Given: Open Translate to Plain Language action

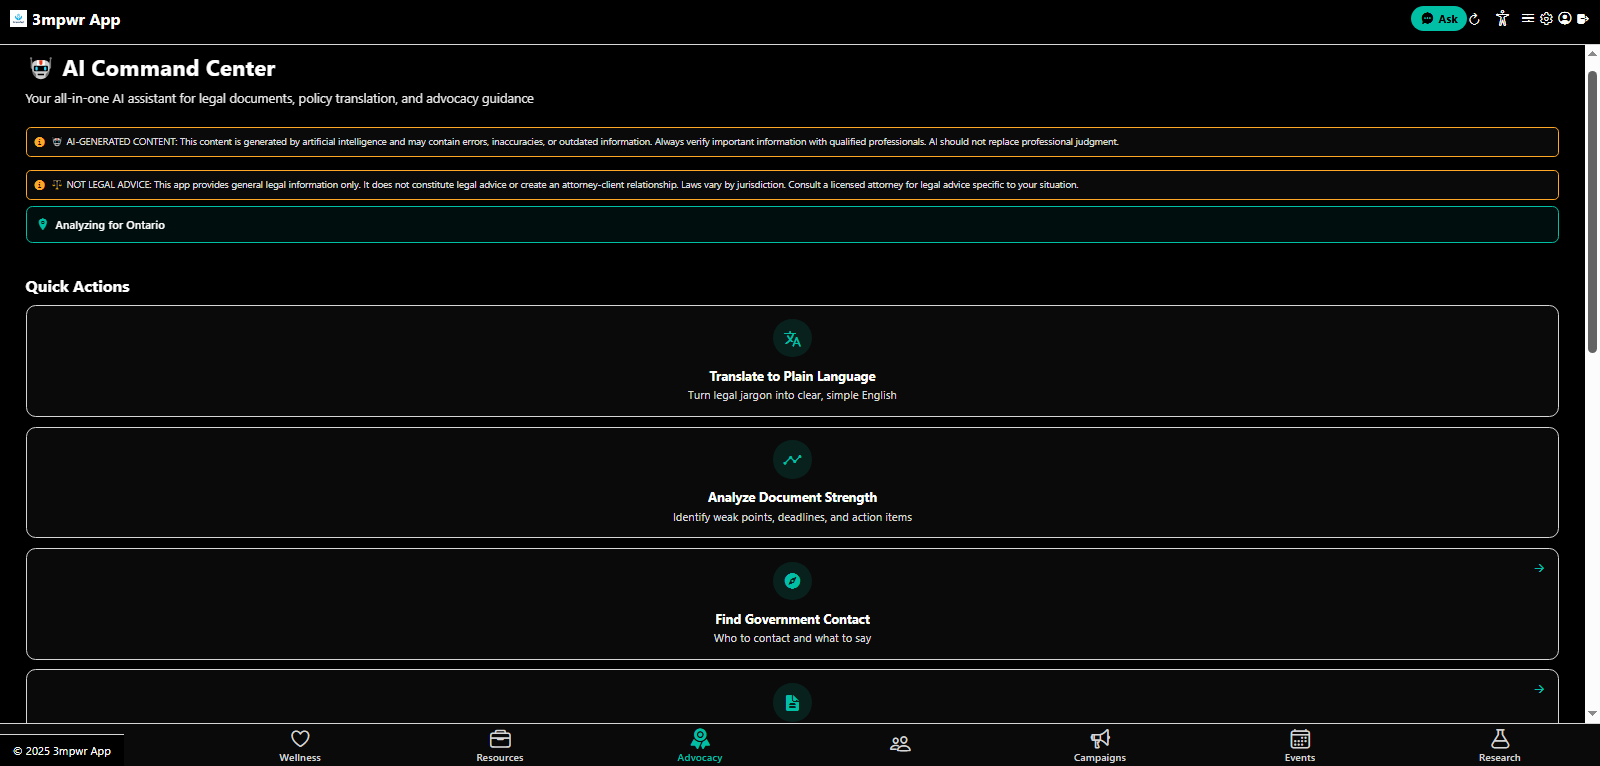Looking at the screenshot, I should [792, 361].
